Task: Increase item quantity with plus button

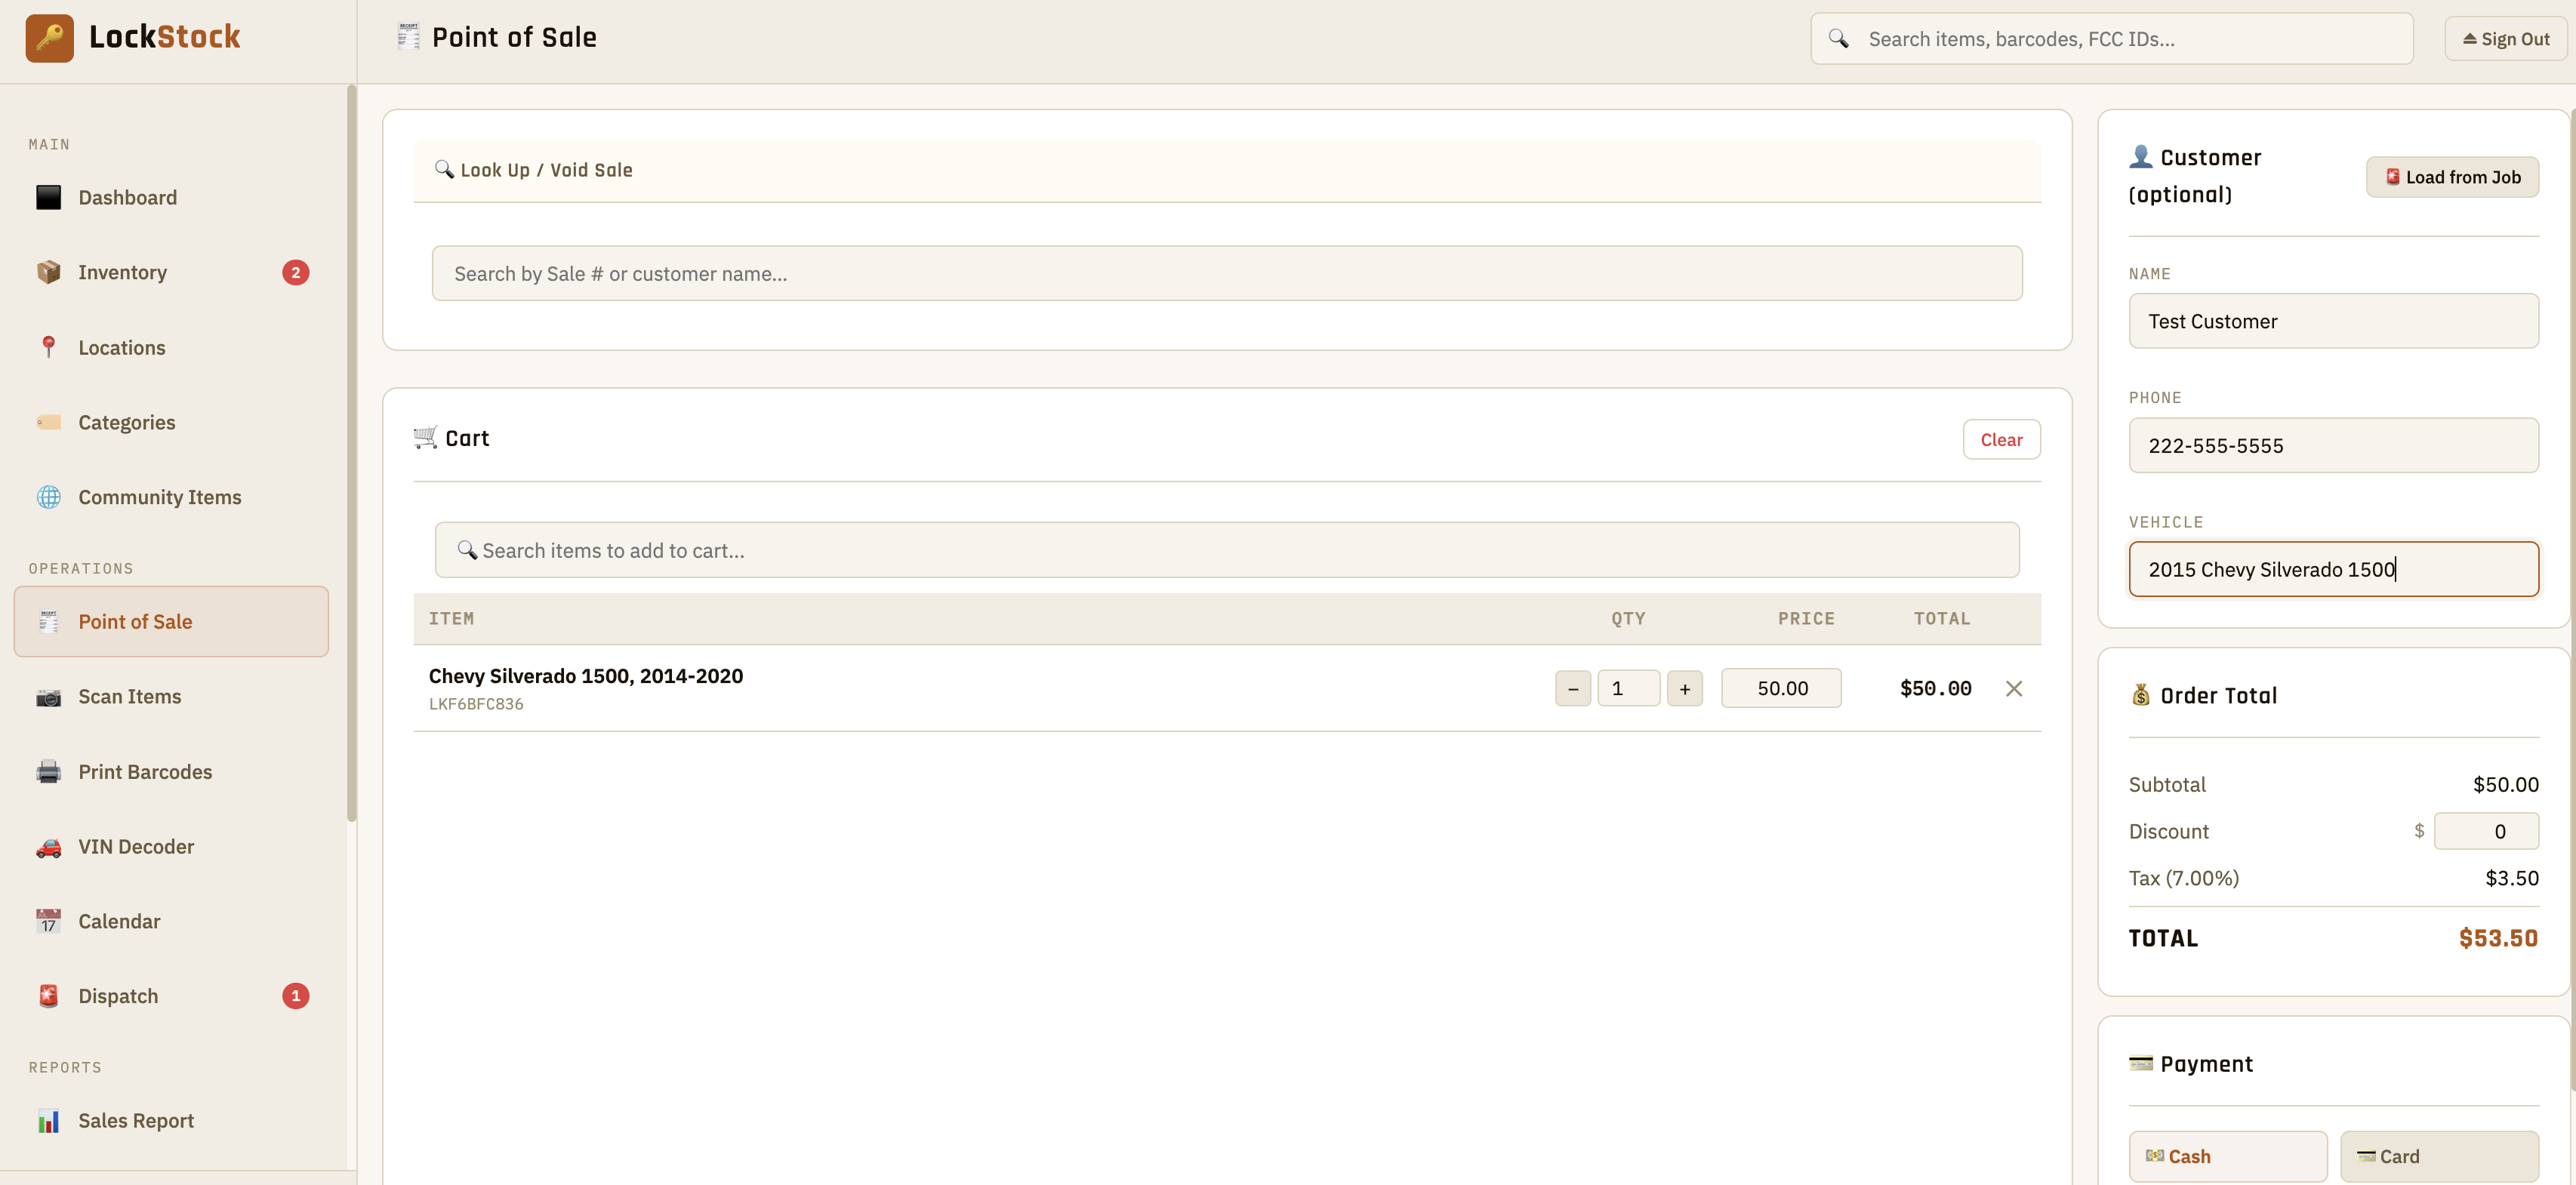Action: (x=1684, y=688)
